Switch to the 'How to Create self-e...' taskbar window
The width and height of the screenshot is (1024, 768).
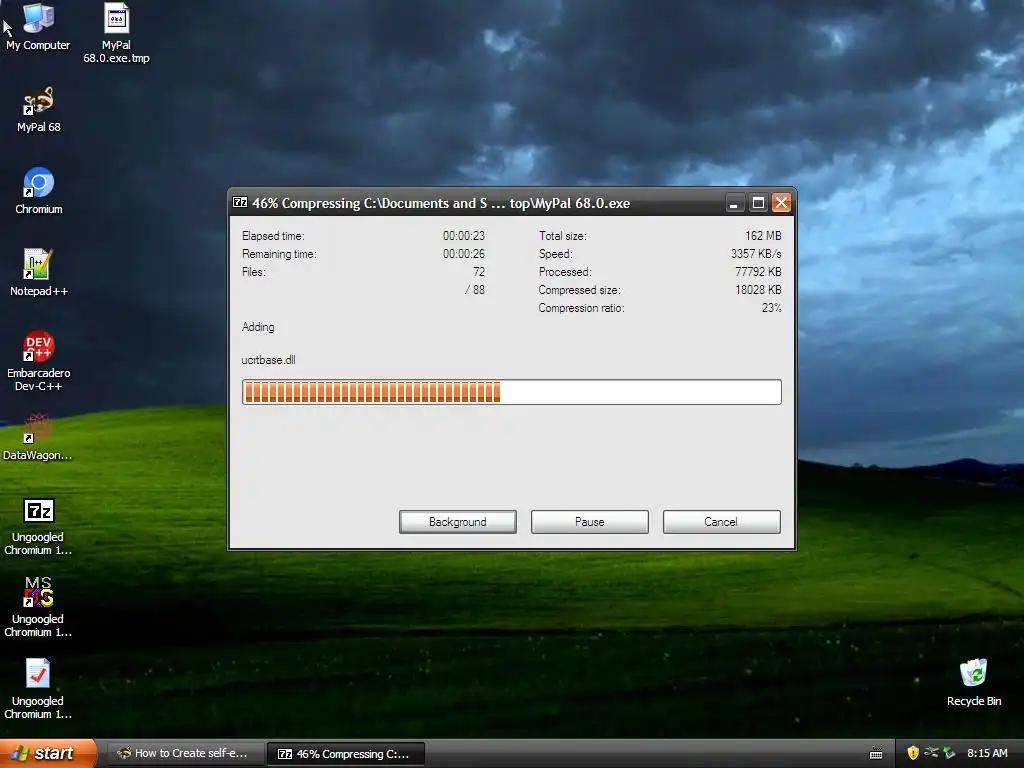click(185, 753)
